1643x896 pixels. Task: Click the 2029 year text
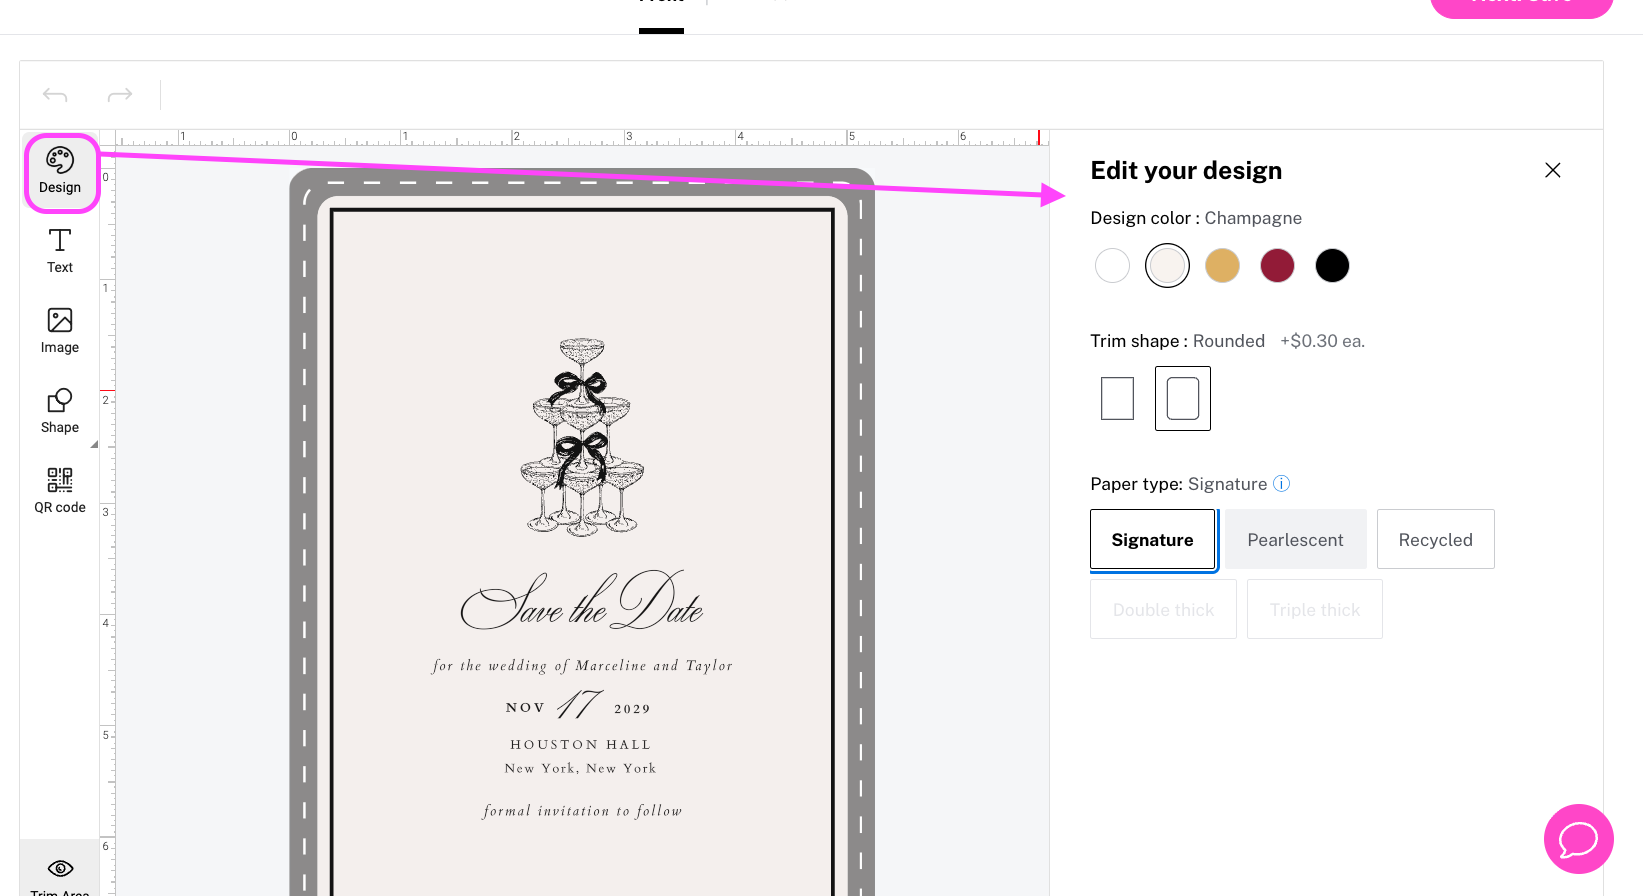tap(632, 709)
